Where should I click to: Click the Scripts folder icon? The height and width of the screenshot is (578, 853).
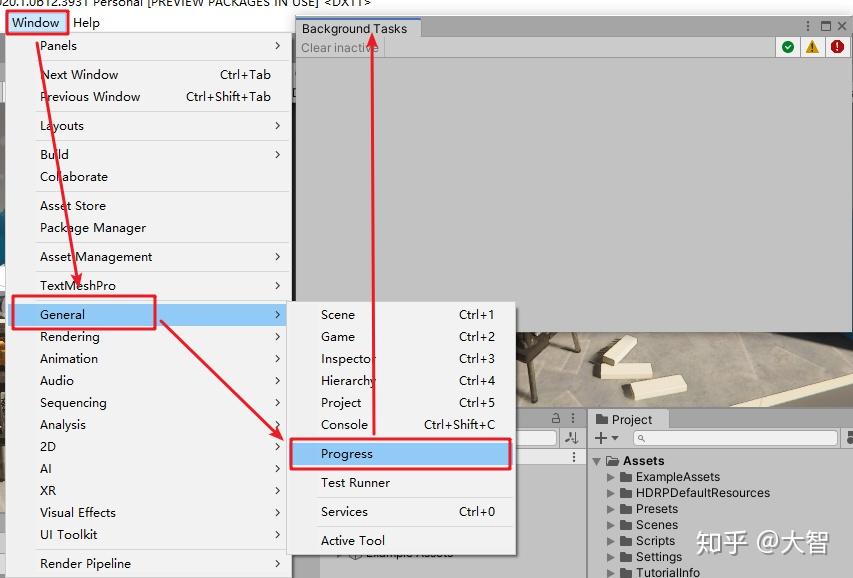(x=626, y=541)
